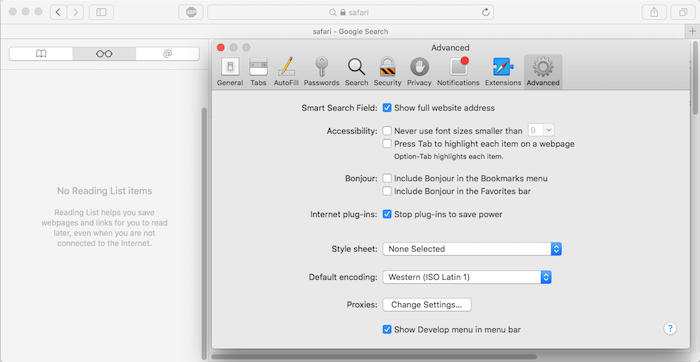The width and height of the screenshot is (700, 362).
Task: Click the Safari forward button
Action: [75, 12]
